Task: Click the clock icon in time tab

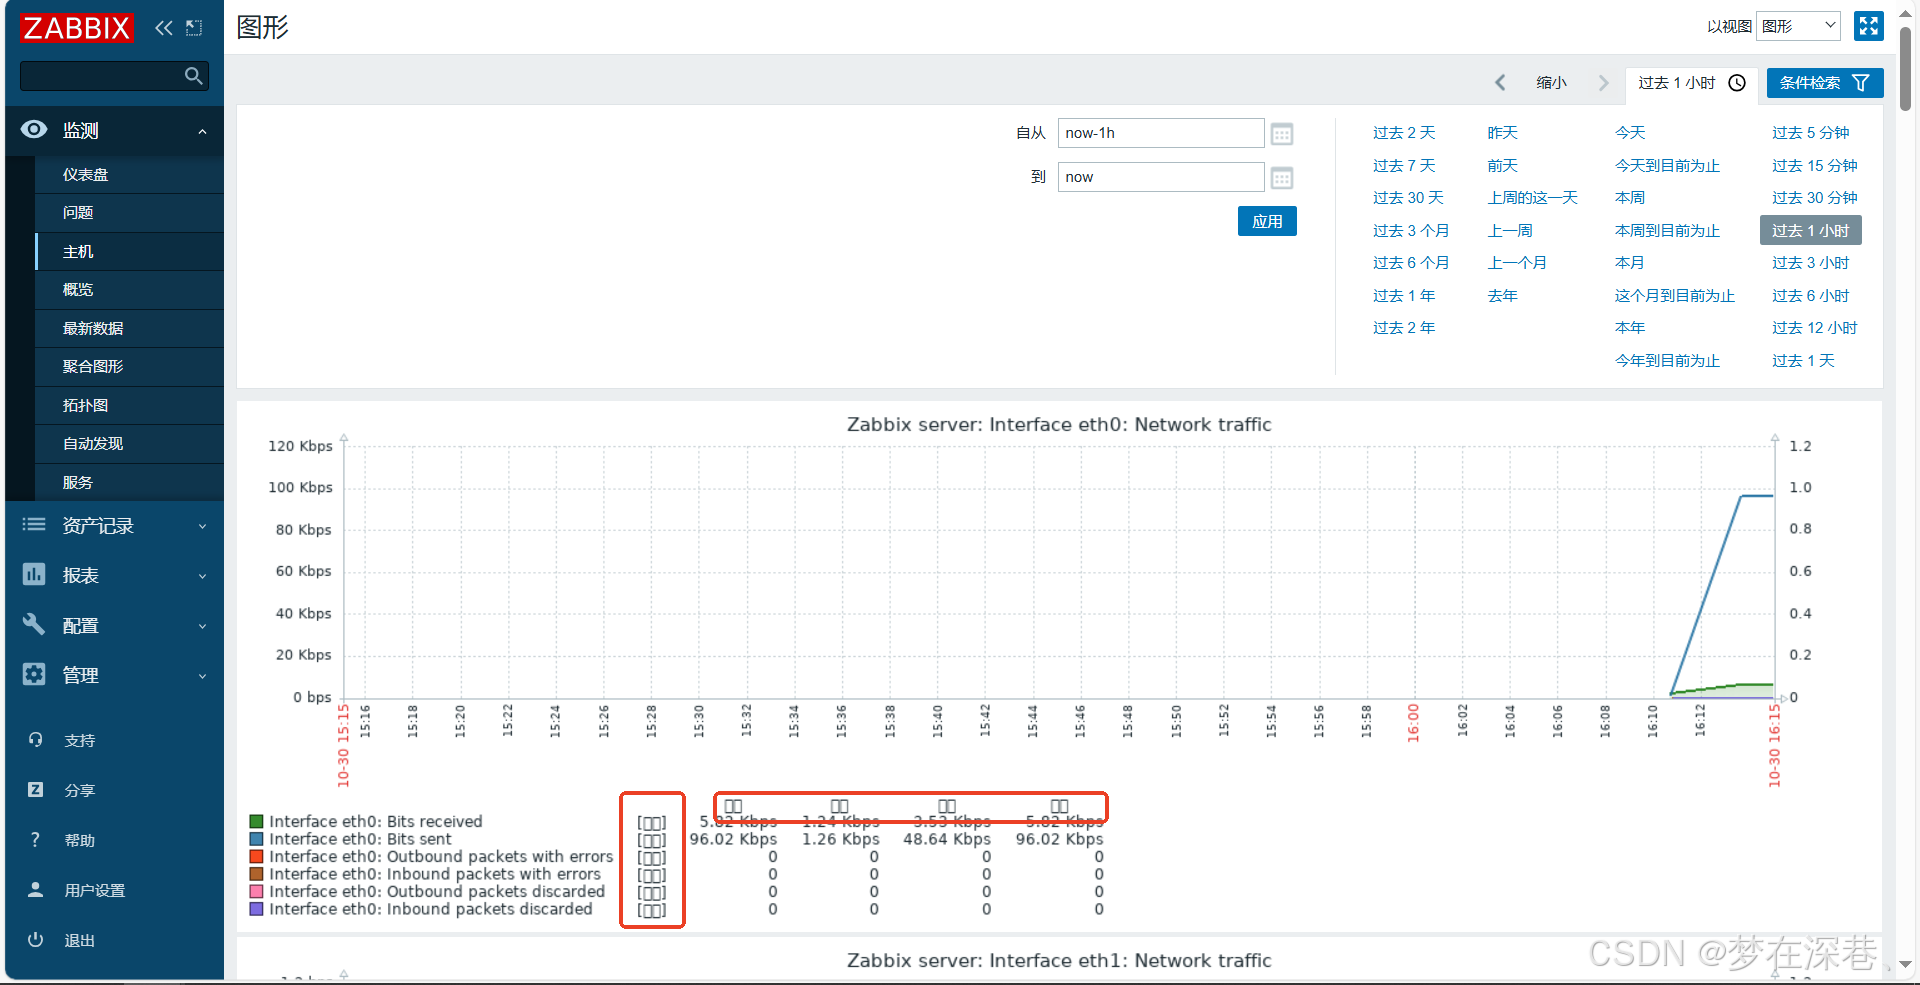Action: coord(1737,83)
